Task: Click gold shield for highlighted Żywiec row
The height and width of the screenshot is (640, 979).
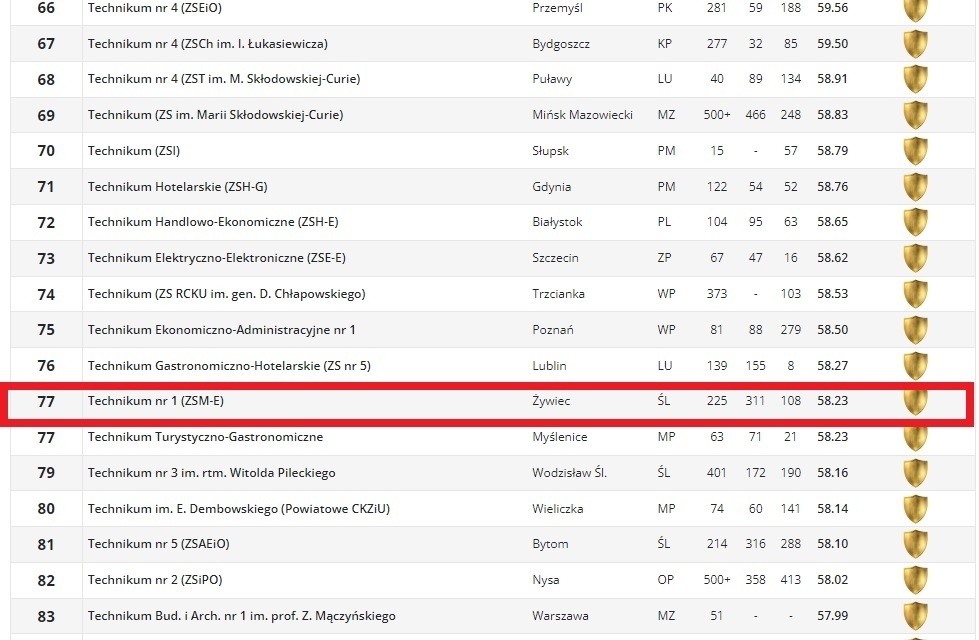Action: point(915,401)
